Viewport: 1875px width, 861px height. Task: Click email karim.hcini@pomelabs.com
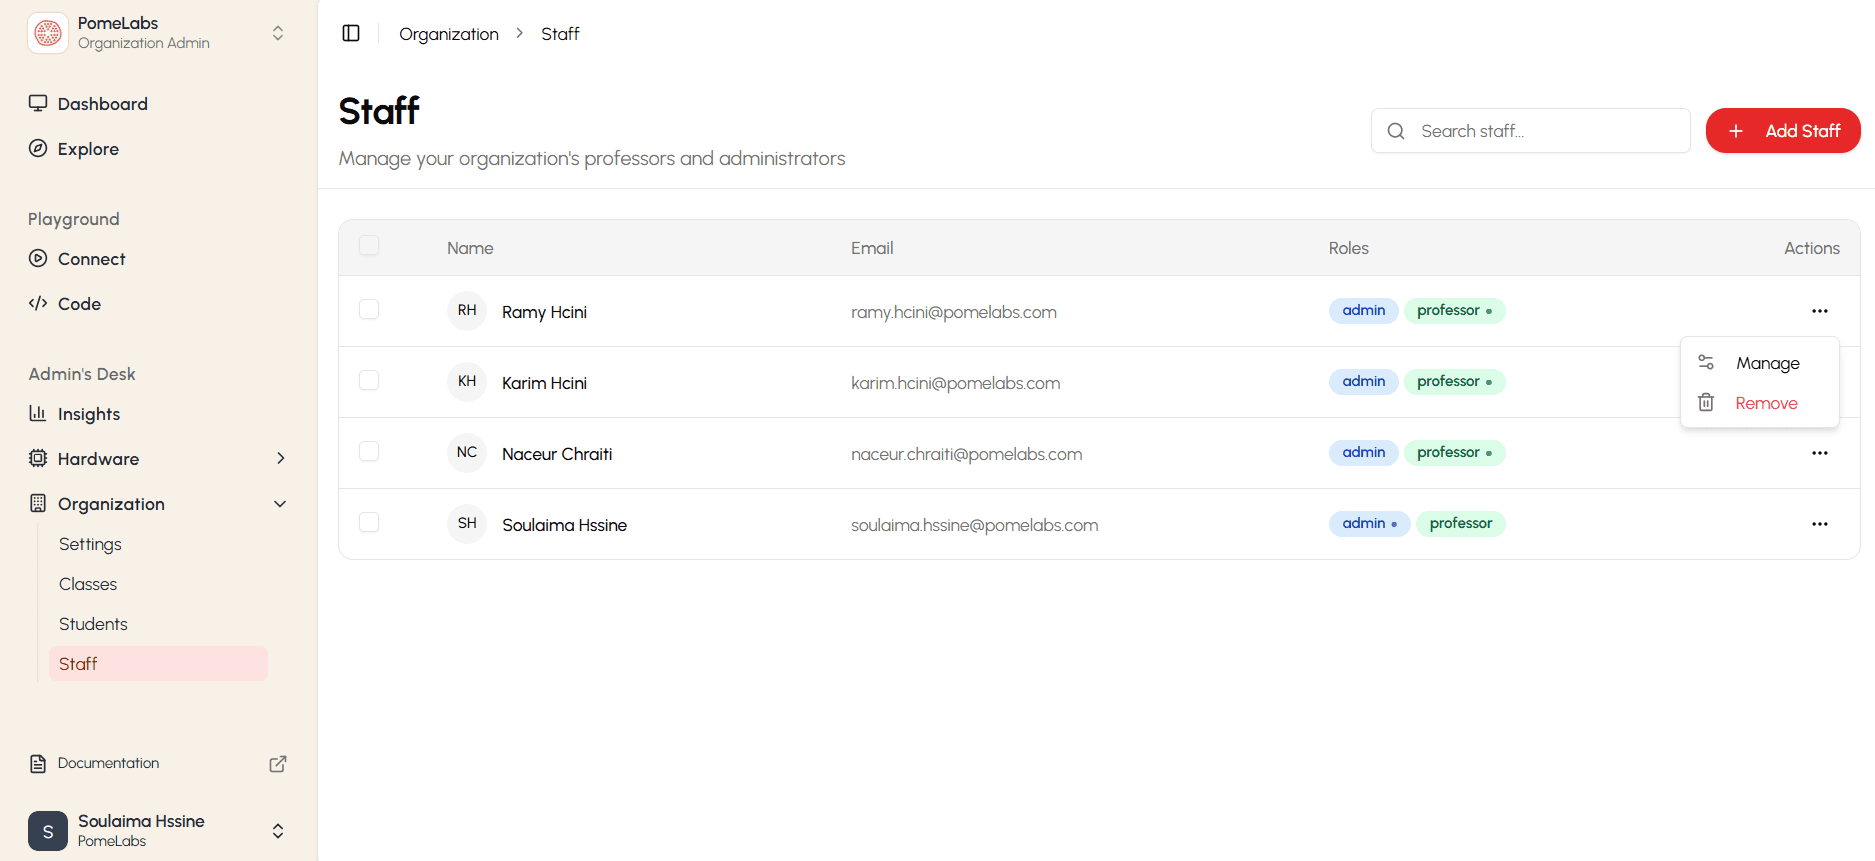956,383
